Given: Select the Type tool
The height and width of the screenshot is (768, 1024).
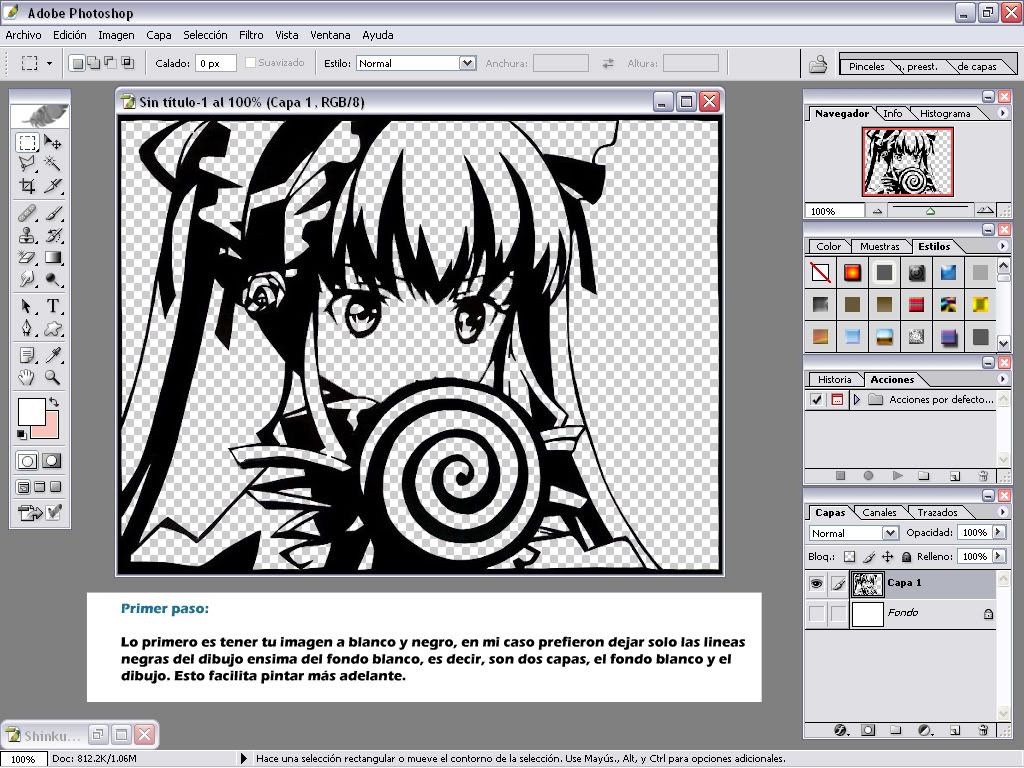Looking at the screenshot, I should coord(53,306).
